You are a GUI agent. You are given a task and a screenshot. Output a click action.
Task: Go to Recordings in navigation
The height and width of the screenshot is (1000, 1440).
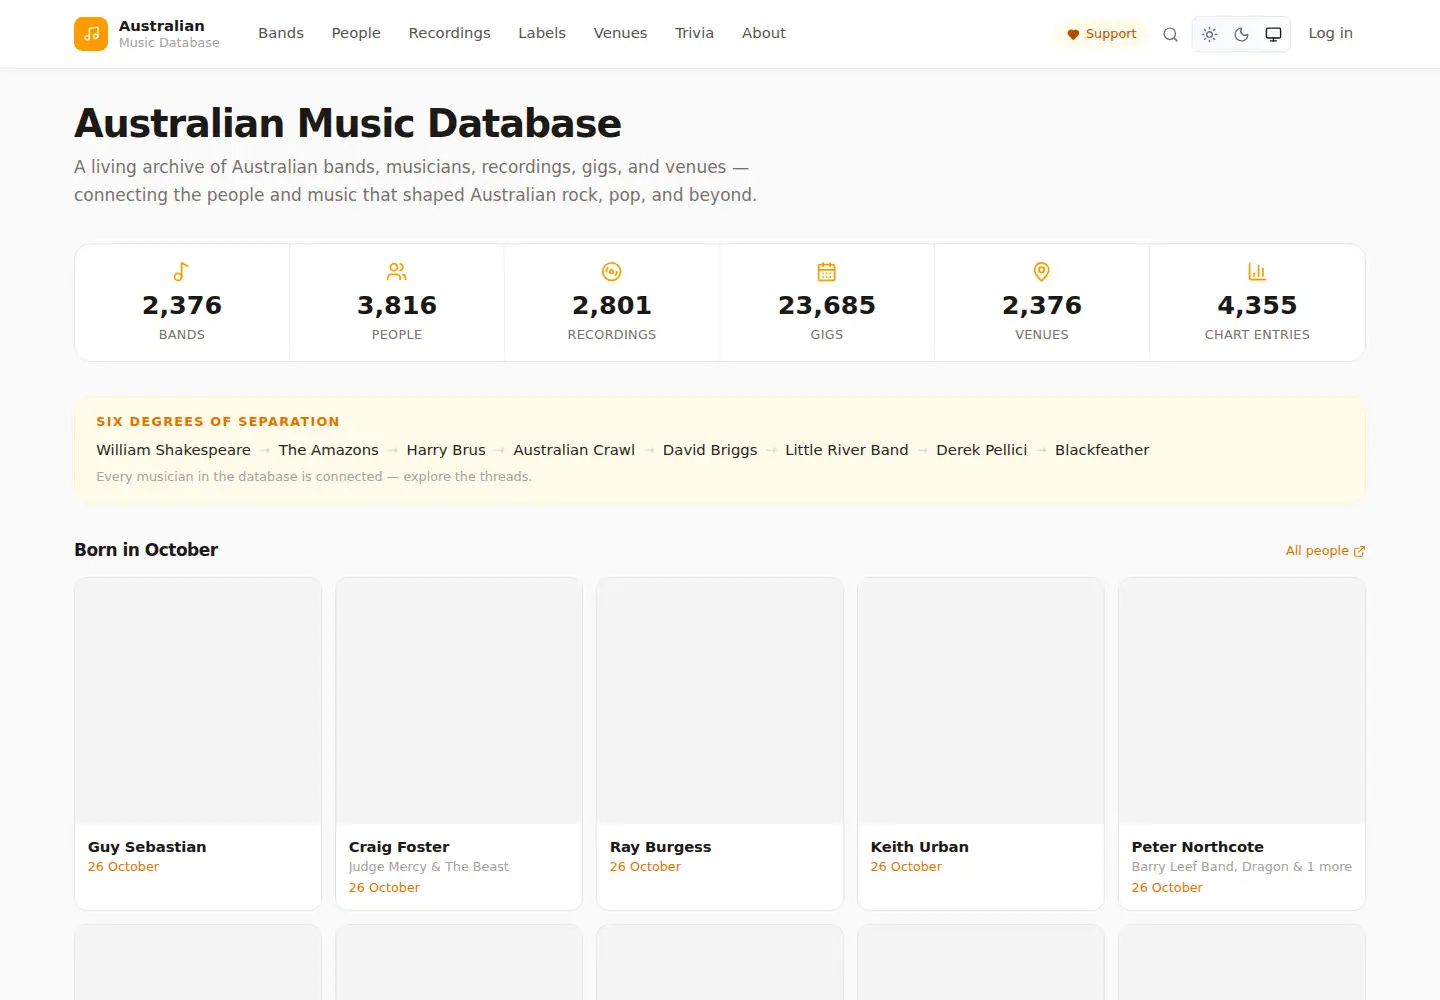449,33
